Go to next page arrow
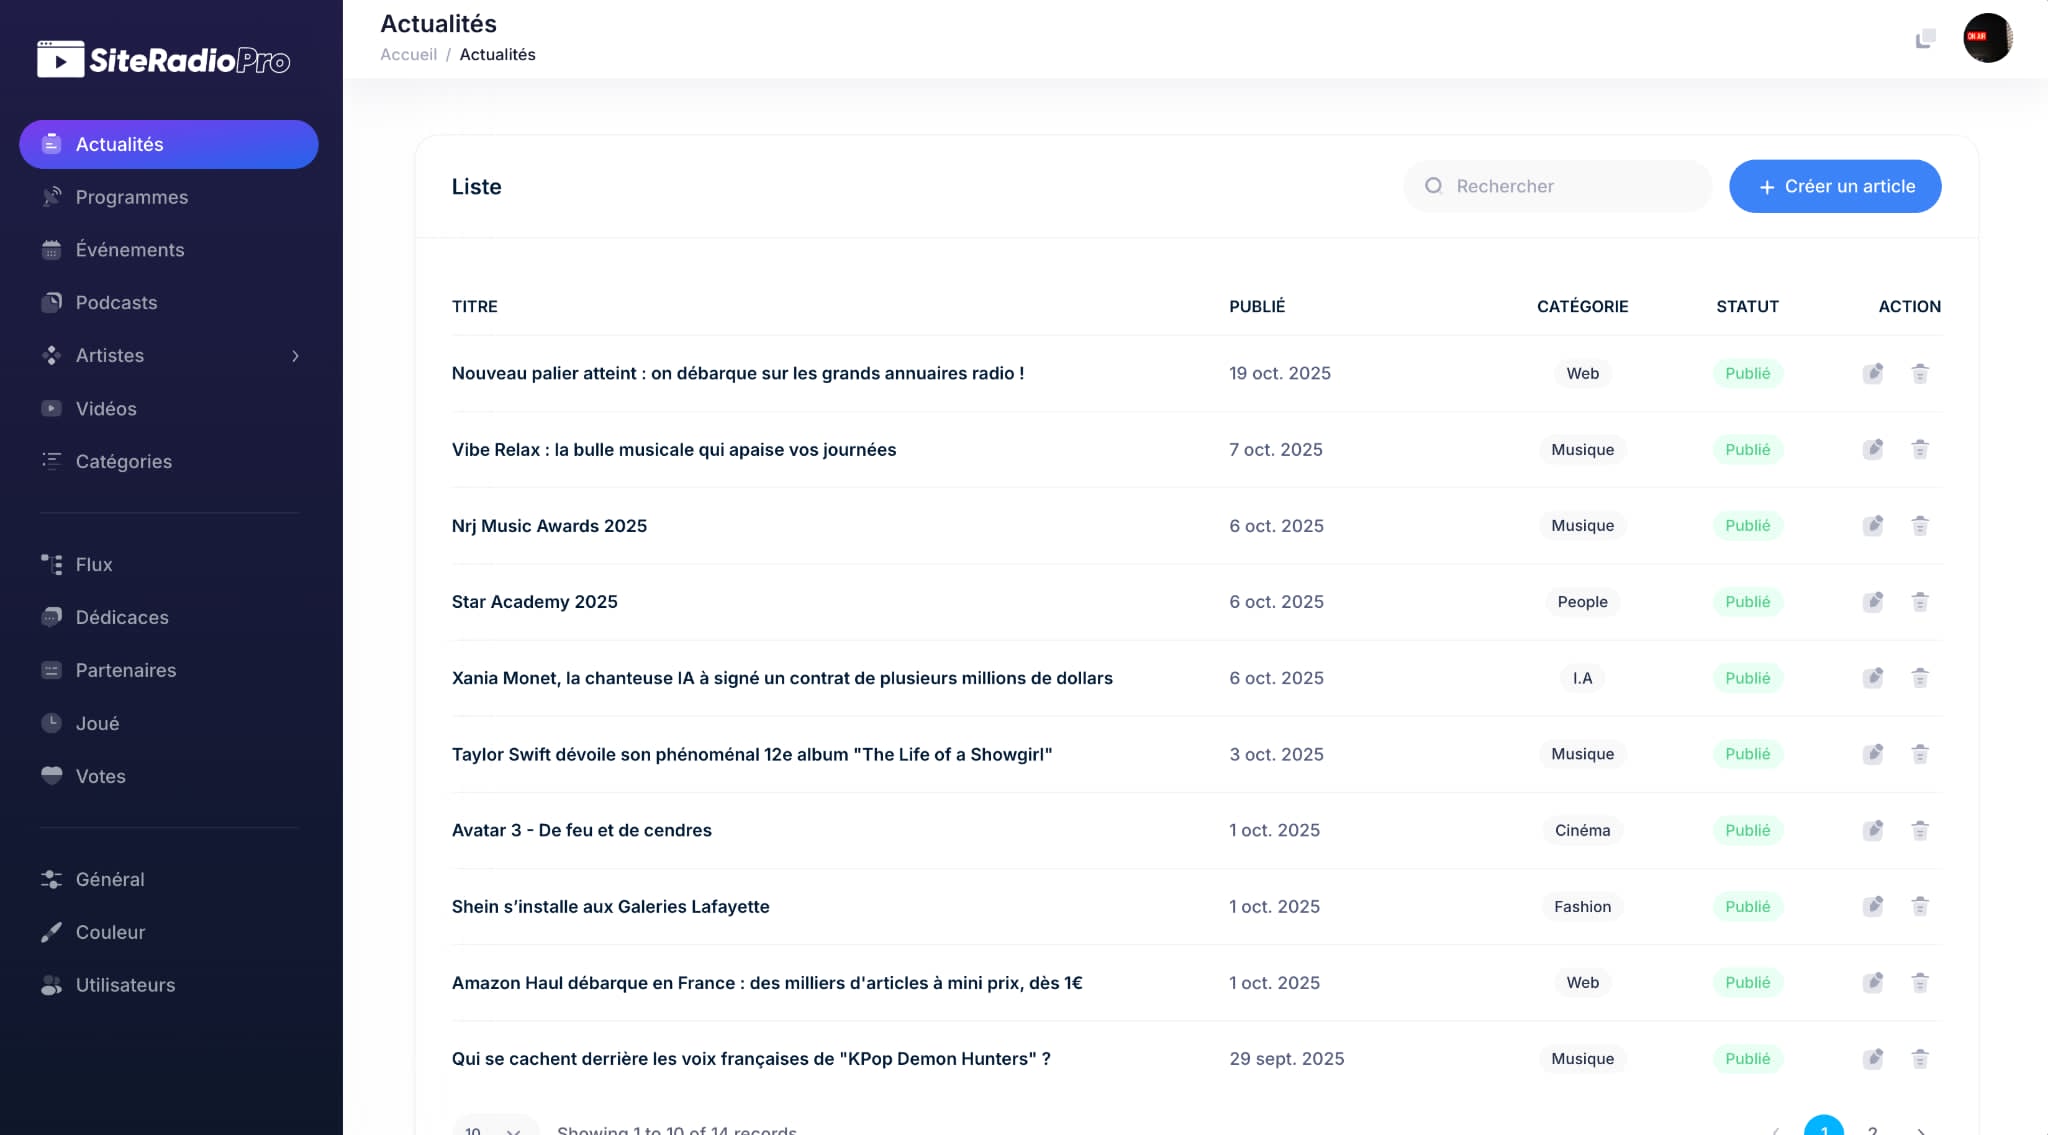 [x=1921, y=1130]
